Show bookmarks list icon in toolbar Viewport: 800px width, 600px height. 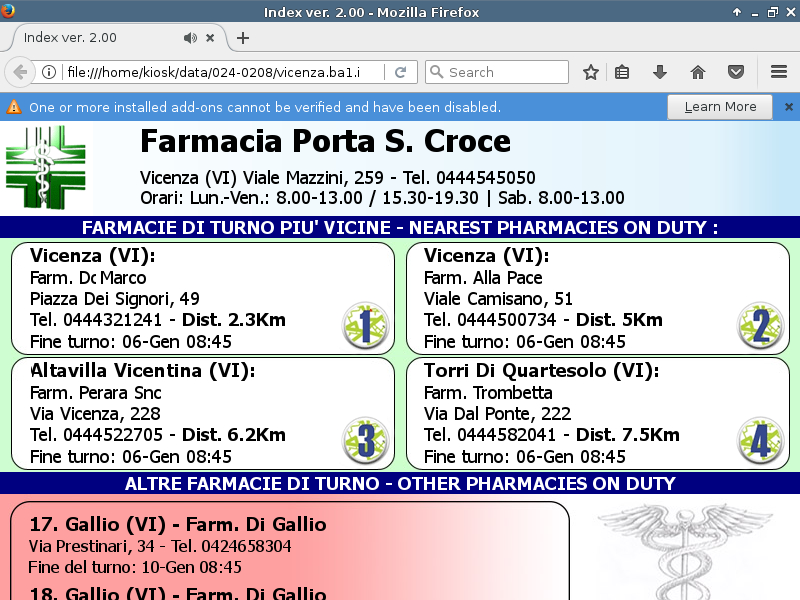pos(622,72)
